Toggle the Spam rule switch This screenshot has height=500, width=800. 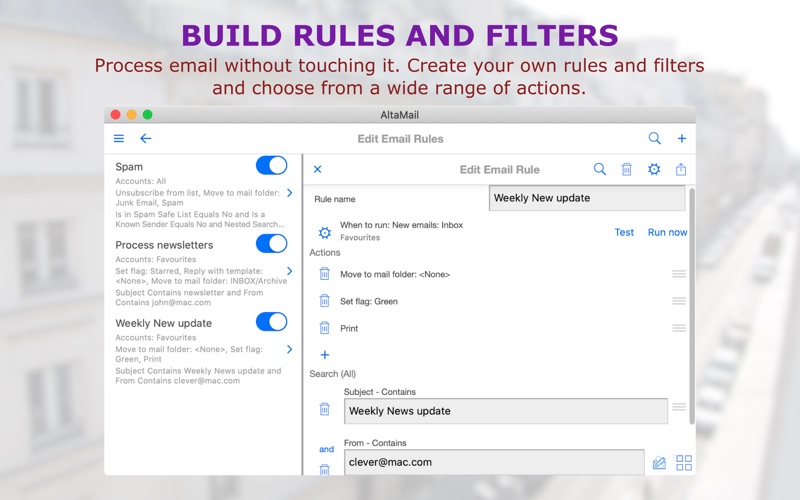[x=271, y=165]
